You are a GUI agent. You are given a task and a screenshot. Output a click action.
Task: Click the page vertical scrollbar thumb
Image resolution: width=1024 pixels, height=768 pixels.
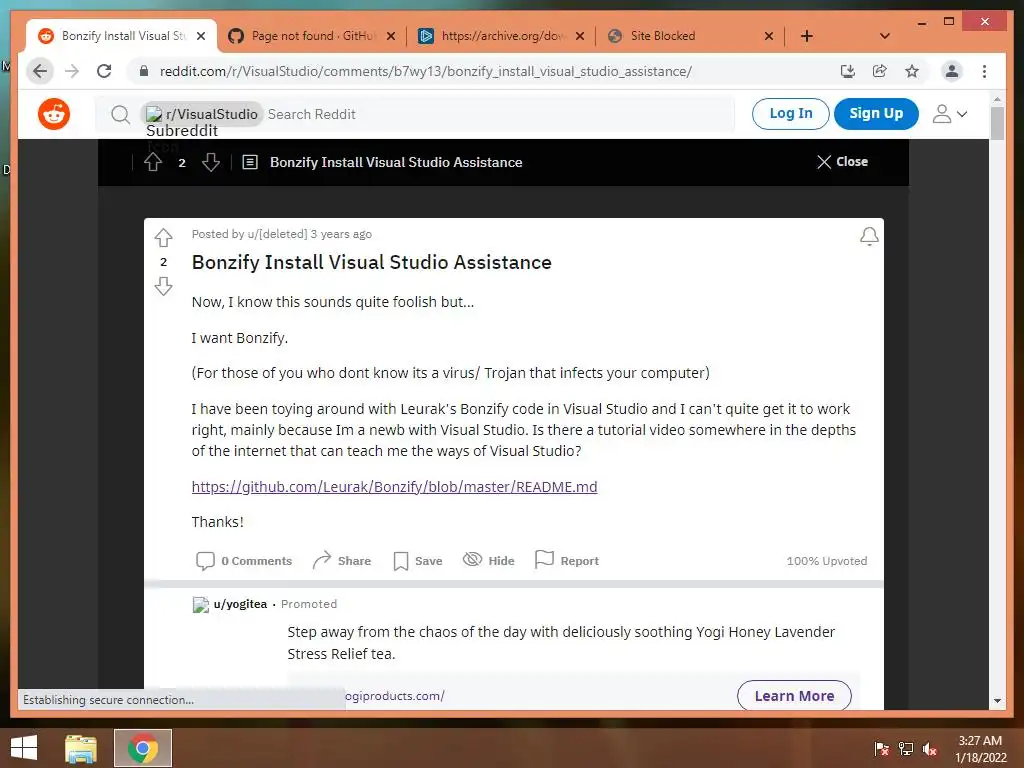tap(997, 123)
